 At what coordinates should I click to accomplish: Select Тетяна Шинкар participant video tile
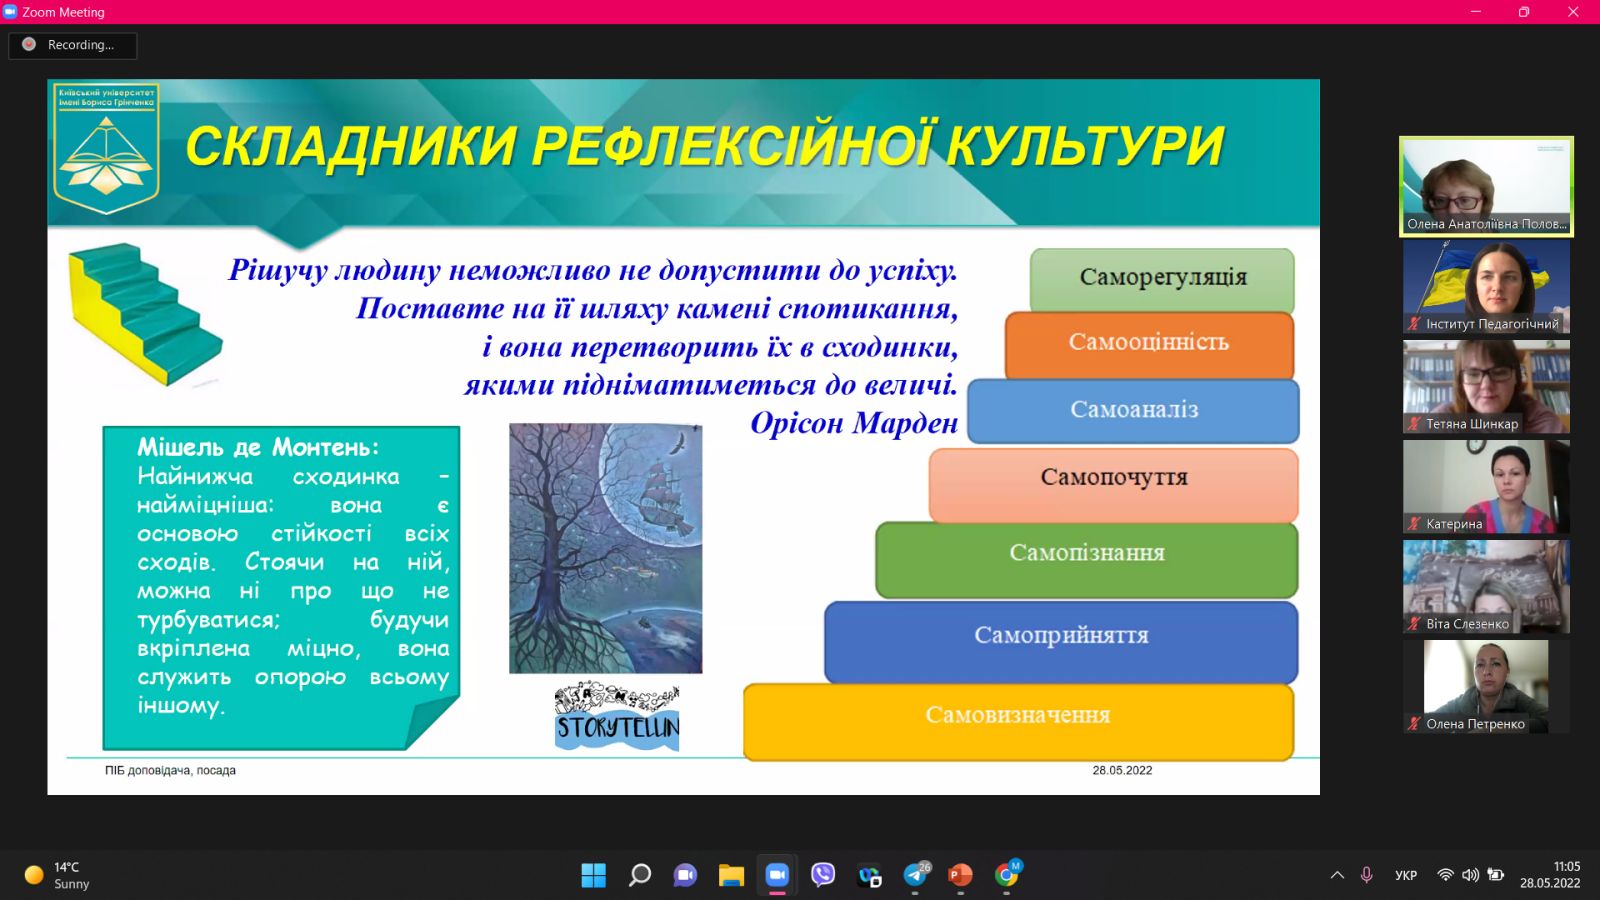[1486, 386]
